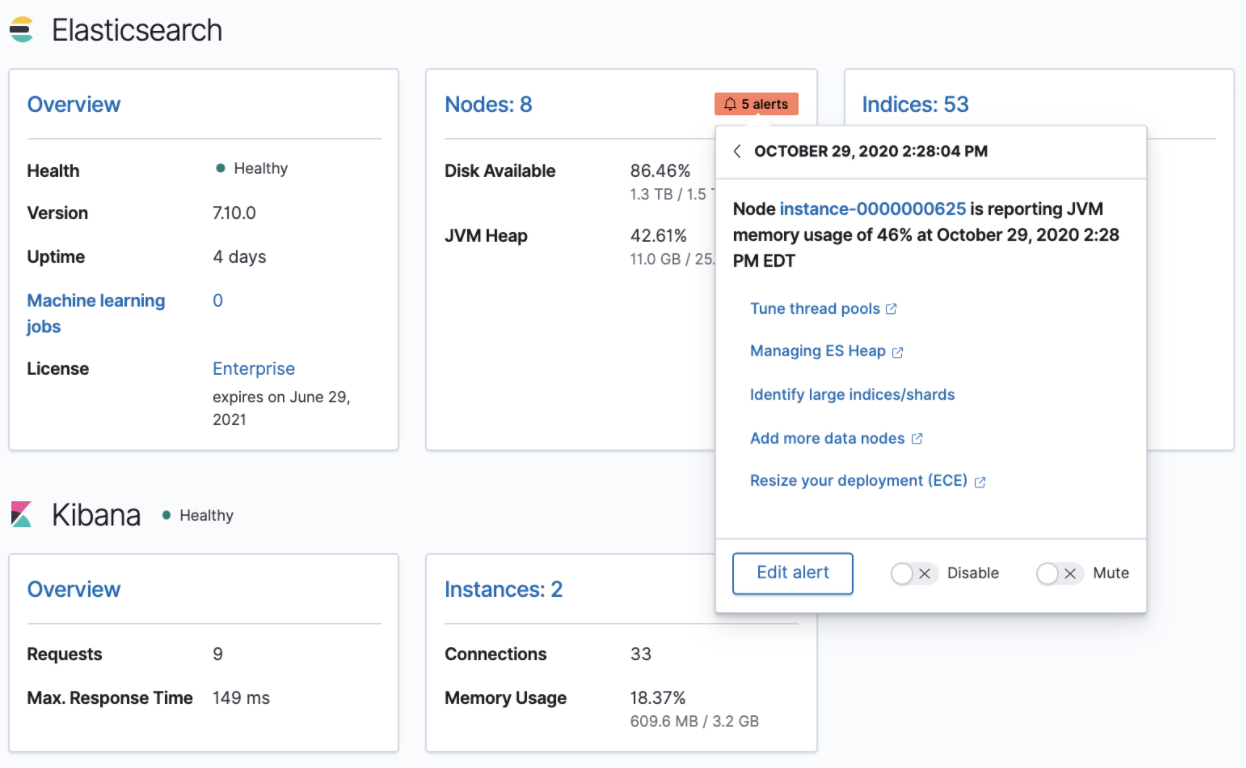Open the Indices: 53 panel link
Image resolution: width=1246 pixels, height=768 pixels.
click(x=915, y=104)
